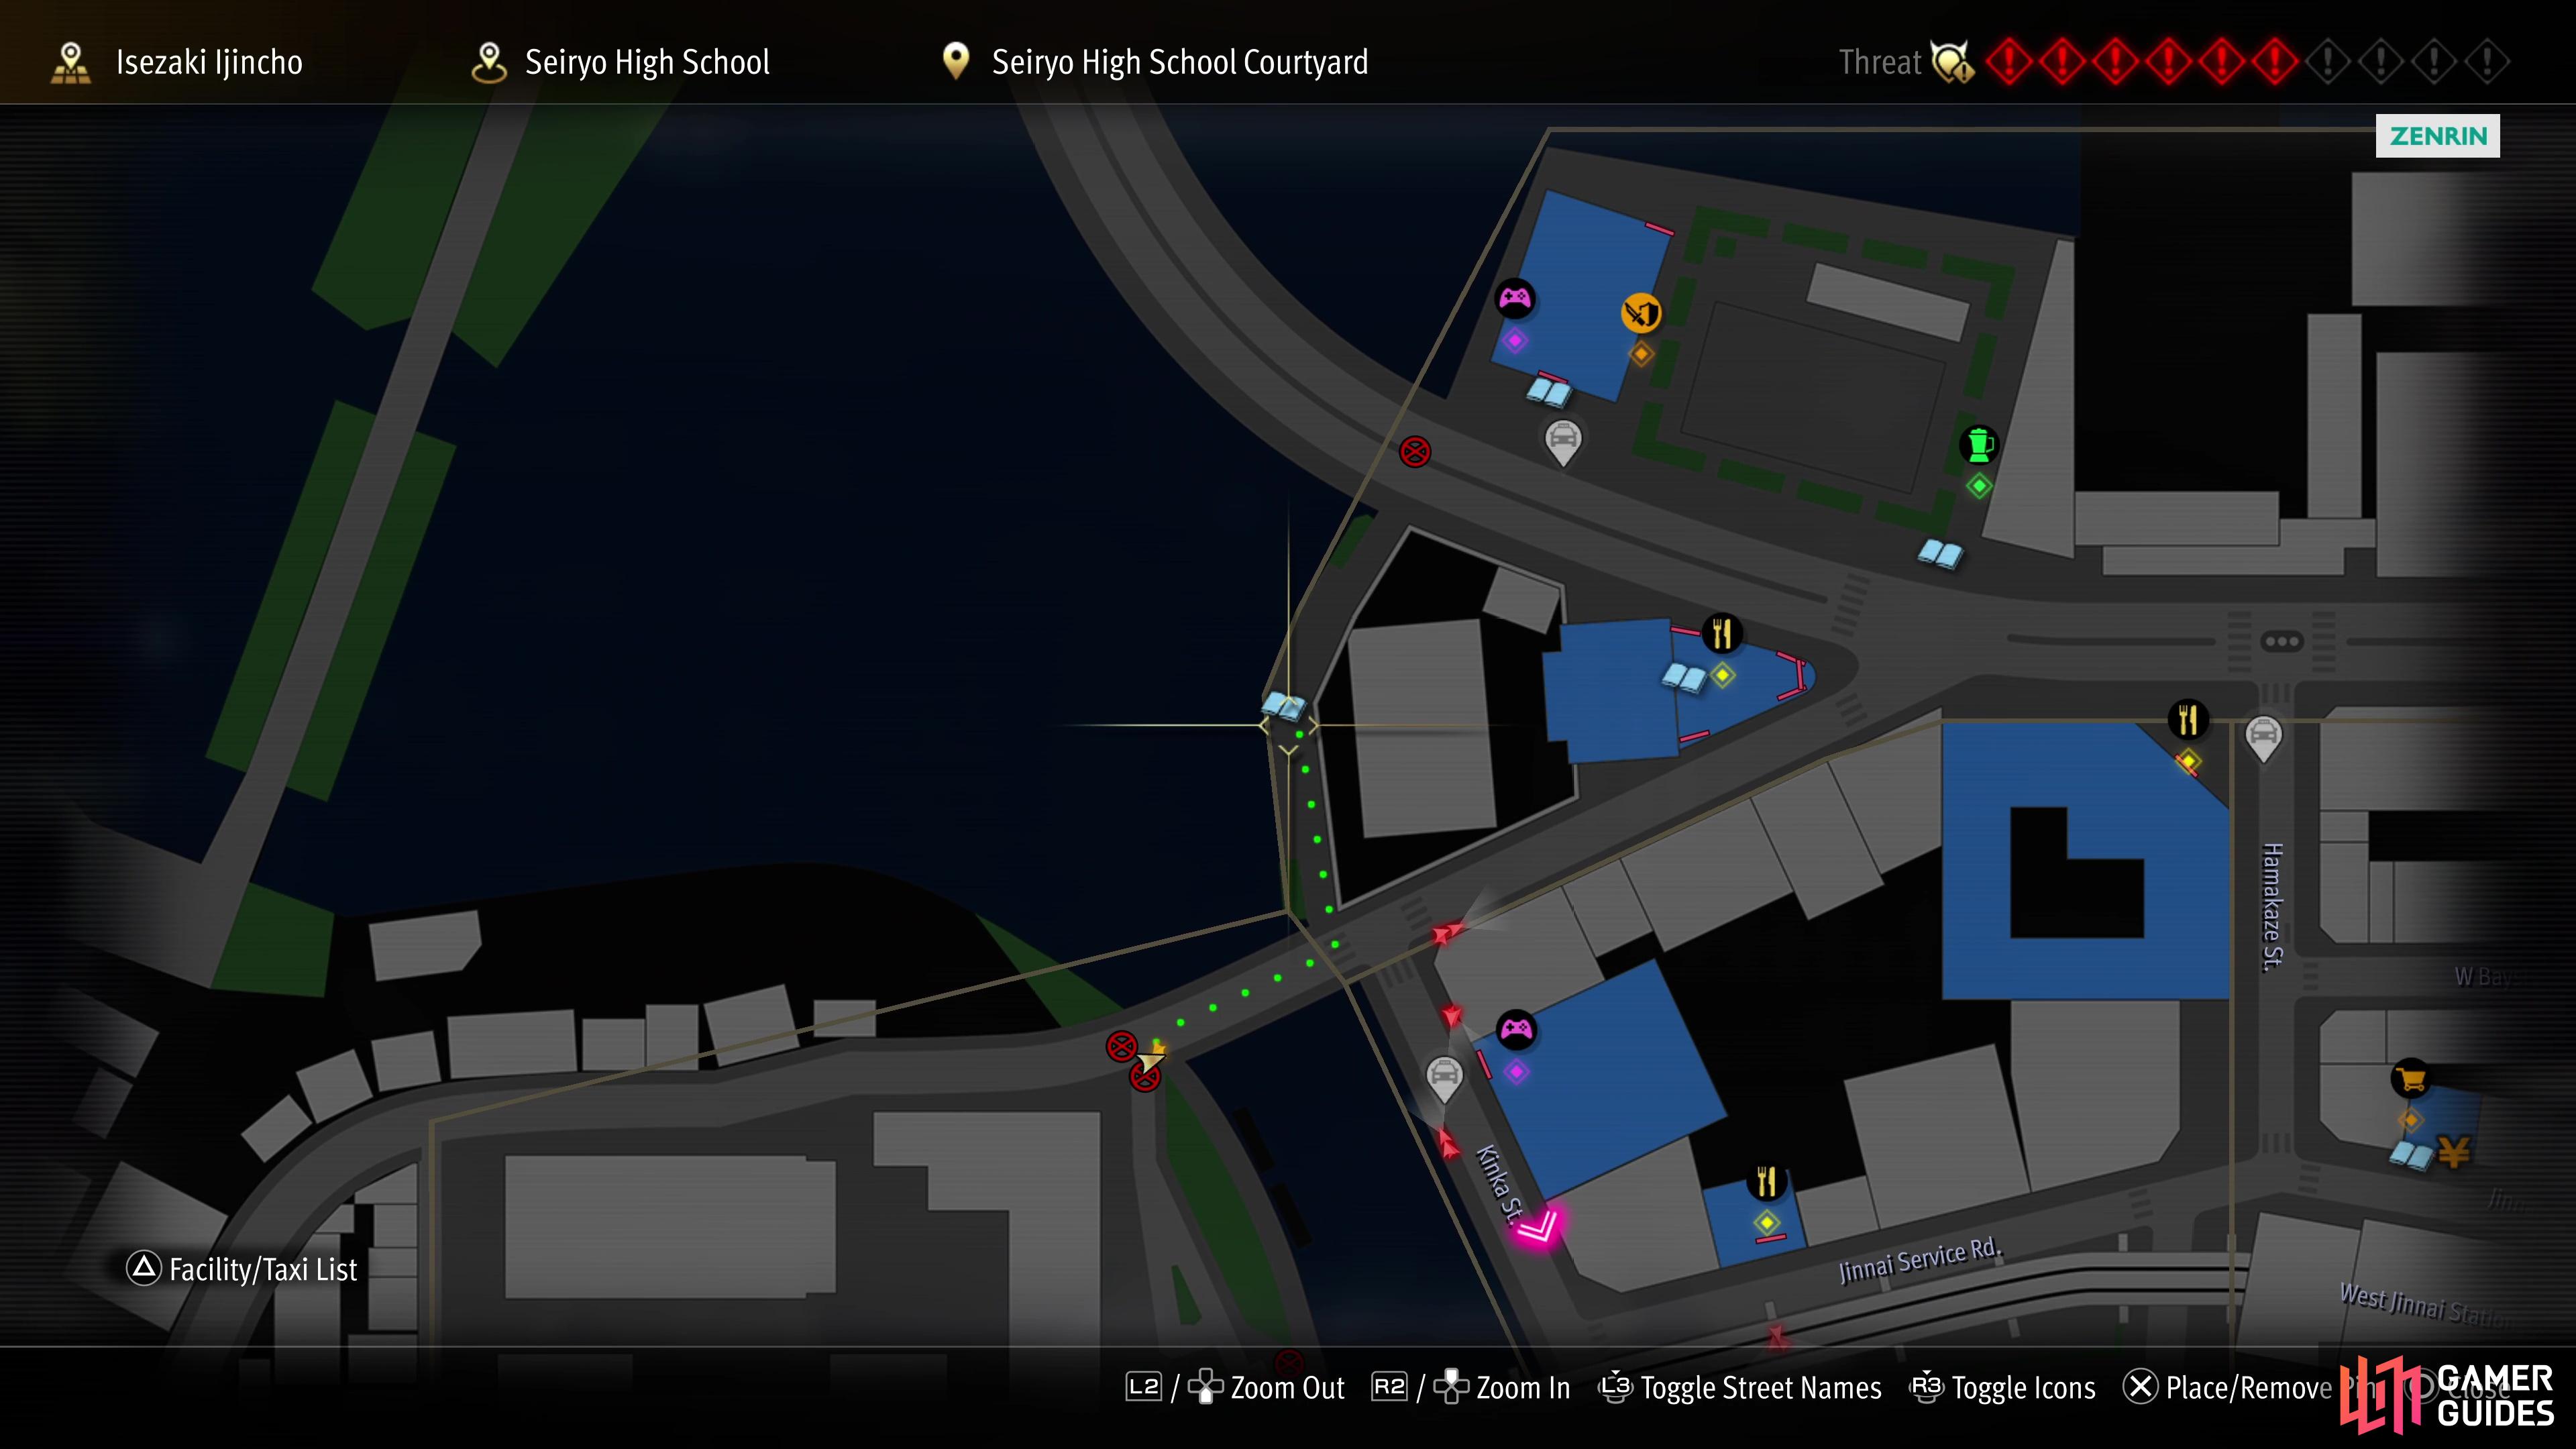Click the arcade gamepad icon on the northern blue building
This screenshot has width=2576, height=1449.
click(1514, 298)
